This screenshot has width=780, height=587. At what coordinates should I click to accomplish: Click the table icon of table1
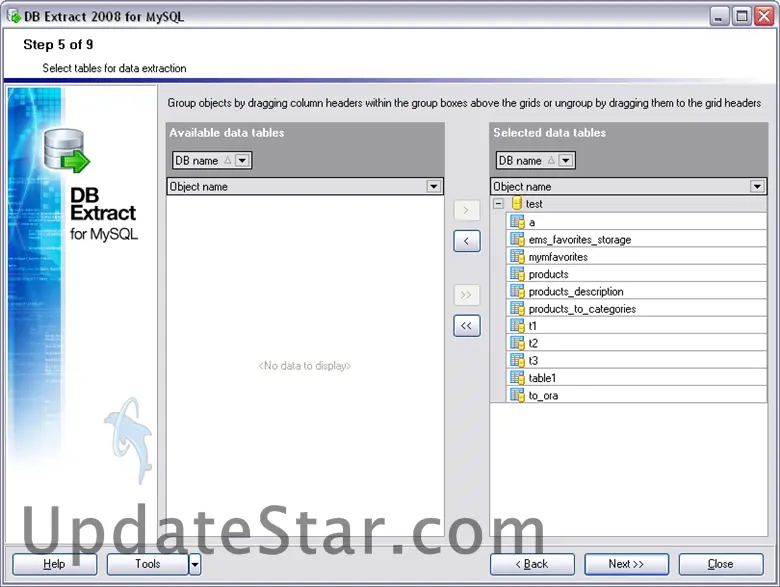[517, 378]
